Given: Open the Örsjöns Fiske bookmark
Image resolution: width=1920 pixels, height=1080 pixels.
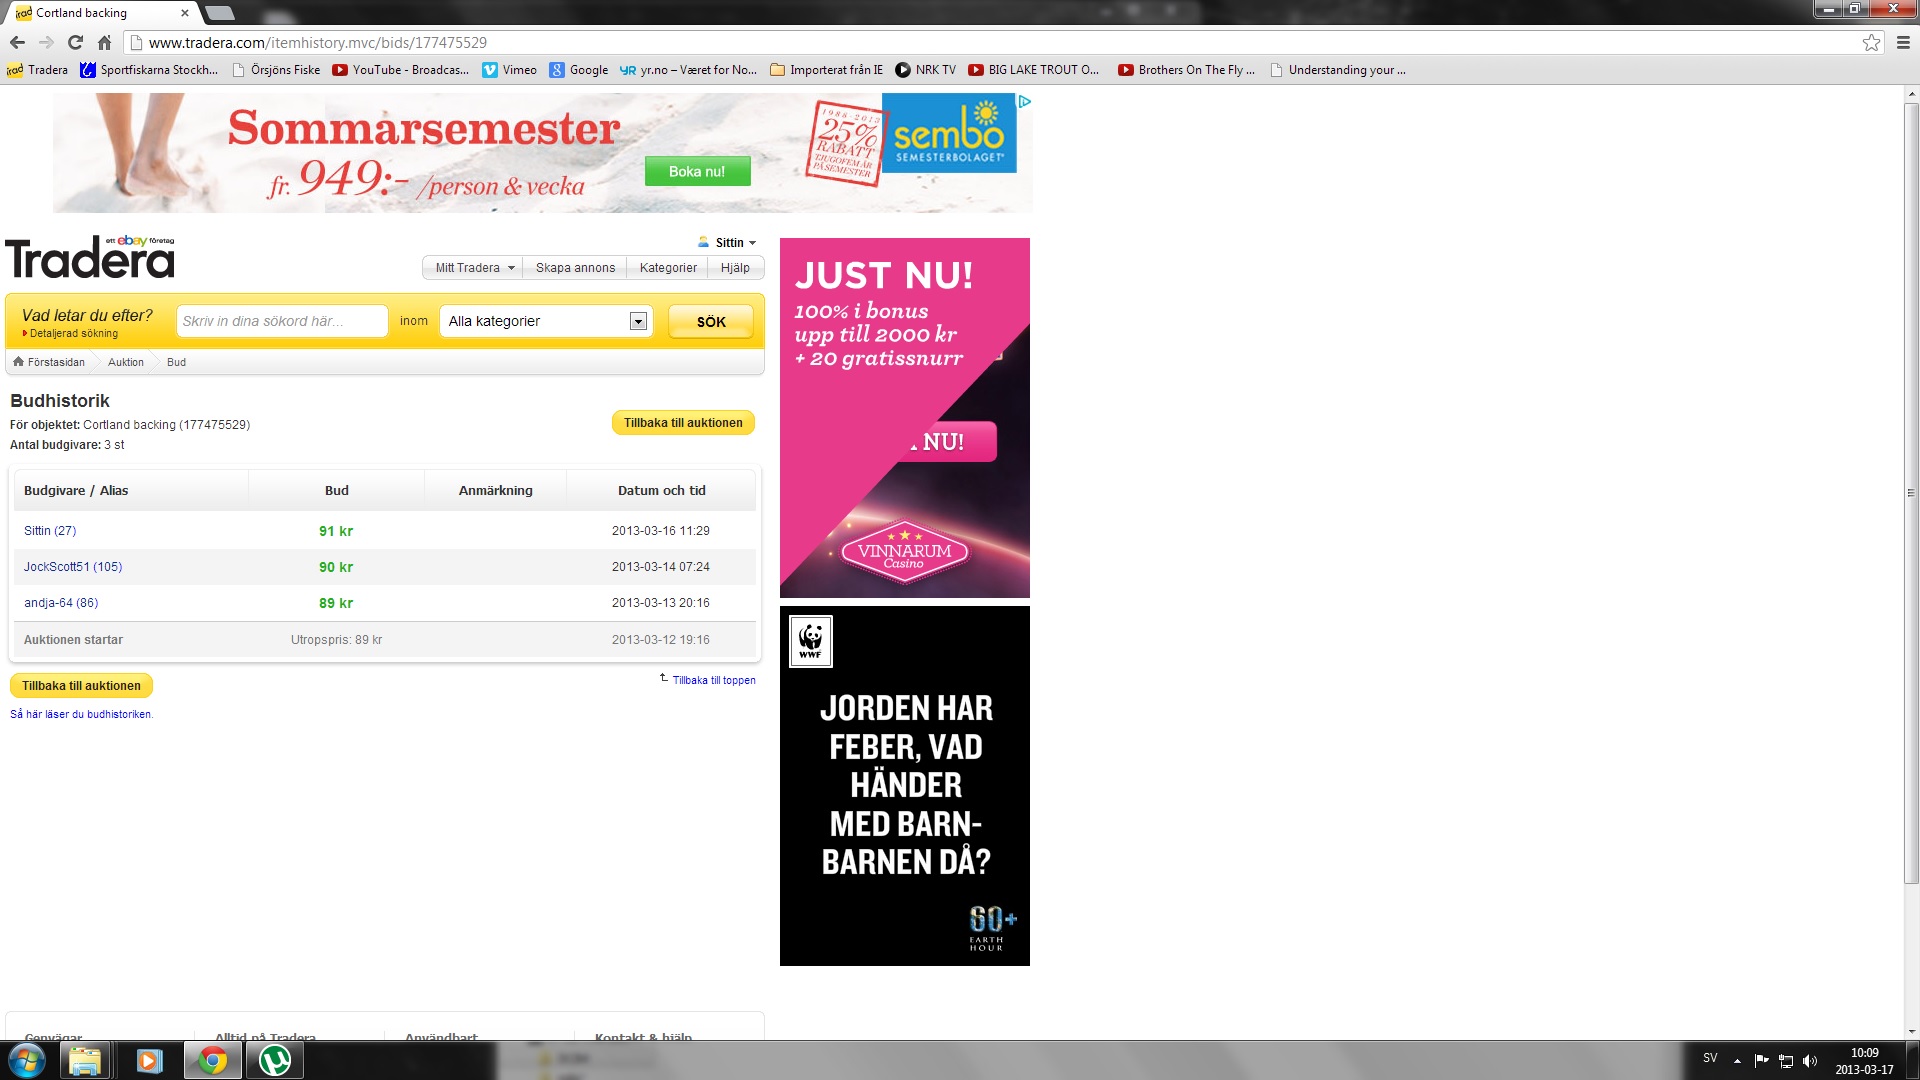Looking at the screenshot, I should coord(276,70).
